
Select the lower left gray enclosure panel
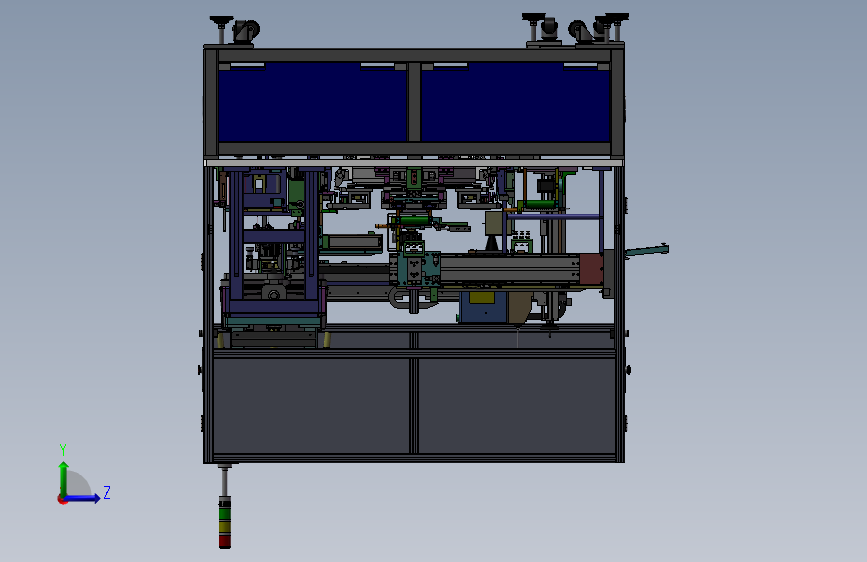coord(312,405)
